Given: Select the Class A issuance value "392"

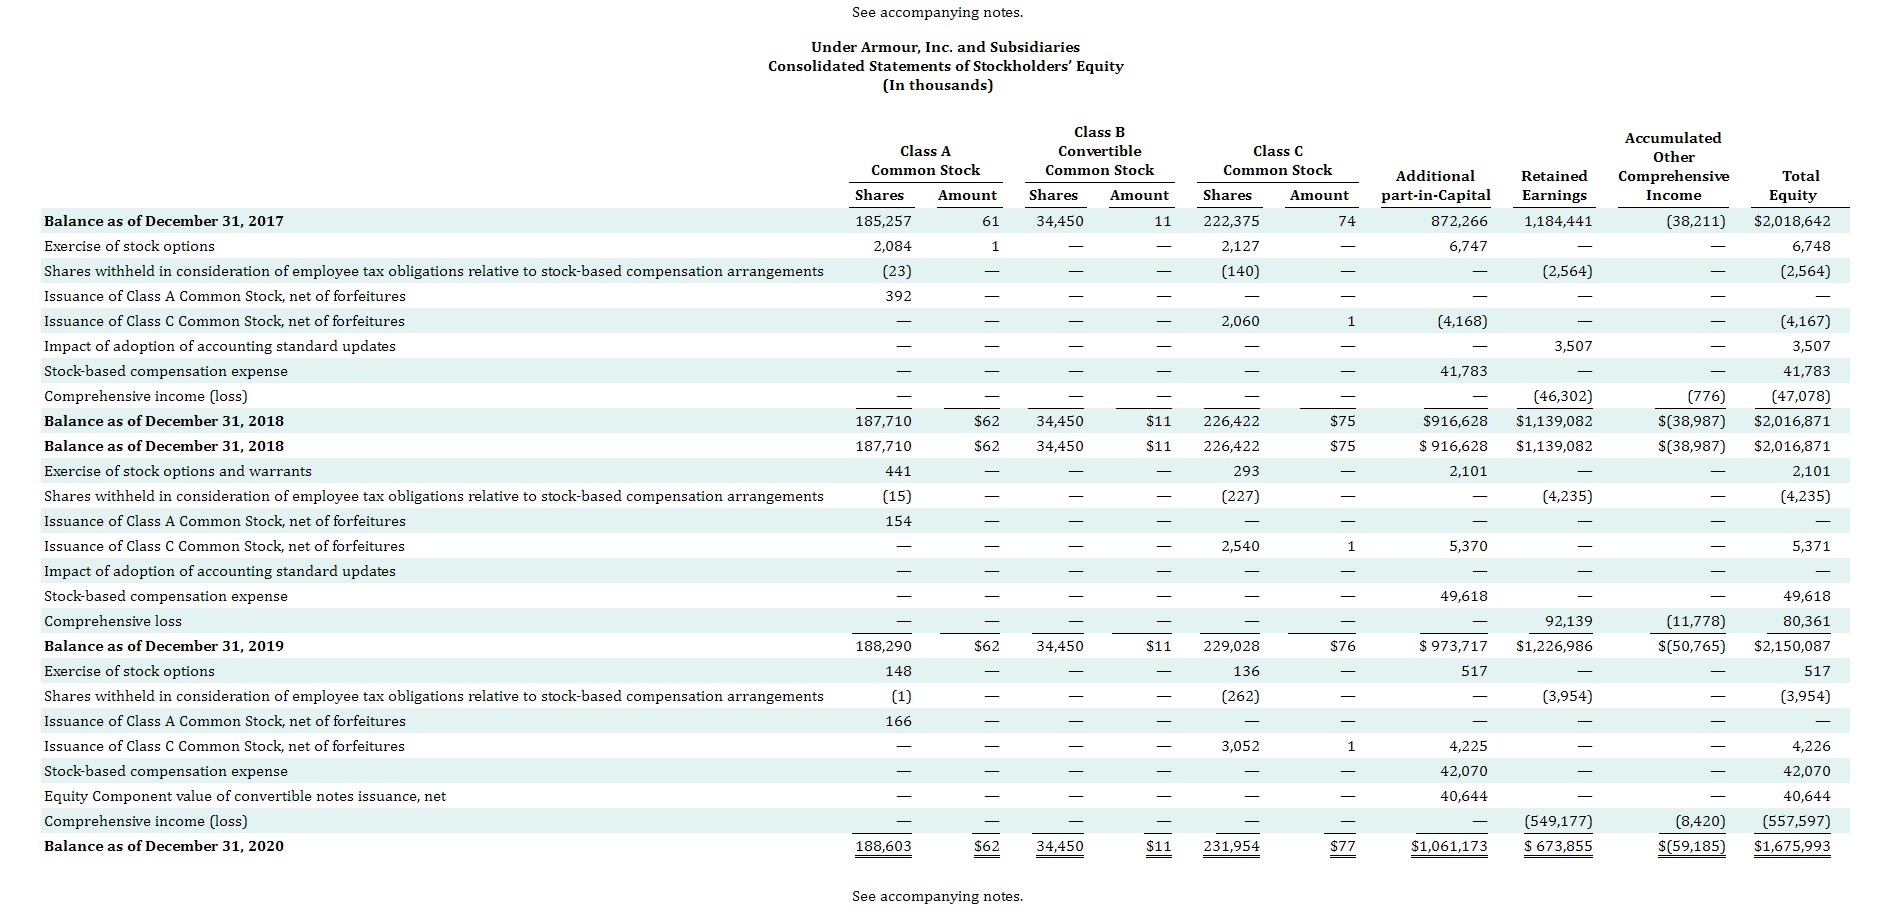Looking at the screenshot, I should tap(898, 296).
